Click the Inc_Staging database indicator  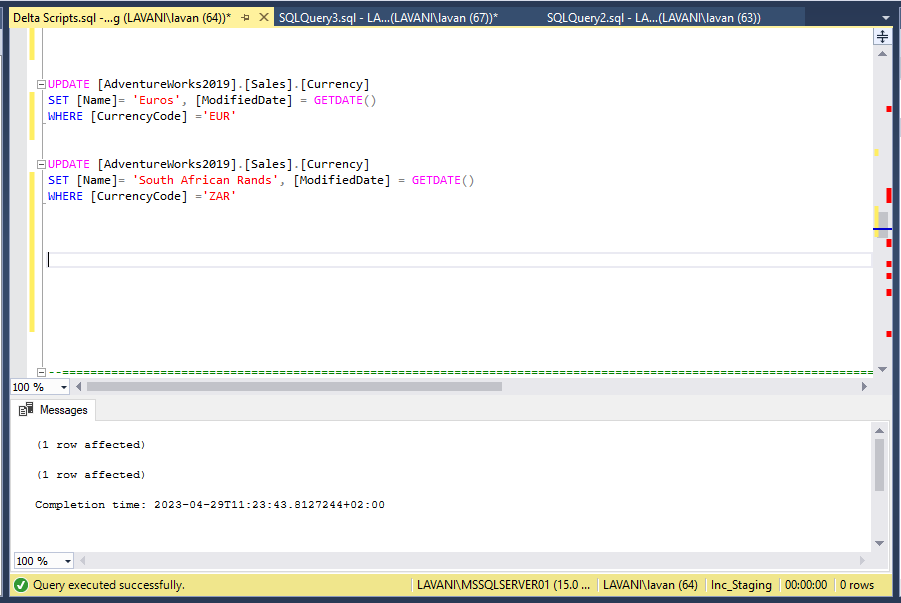(x=741, y=585)
